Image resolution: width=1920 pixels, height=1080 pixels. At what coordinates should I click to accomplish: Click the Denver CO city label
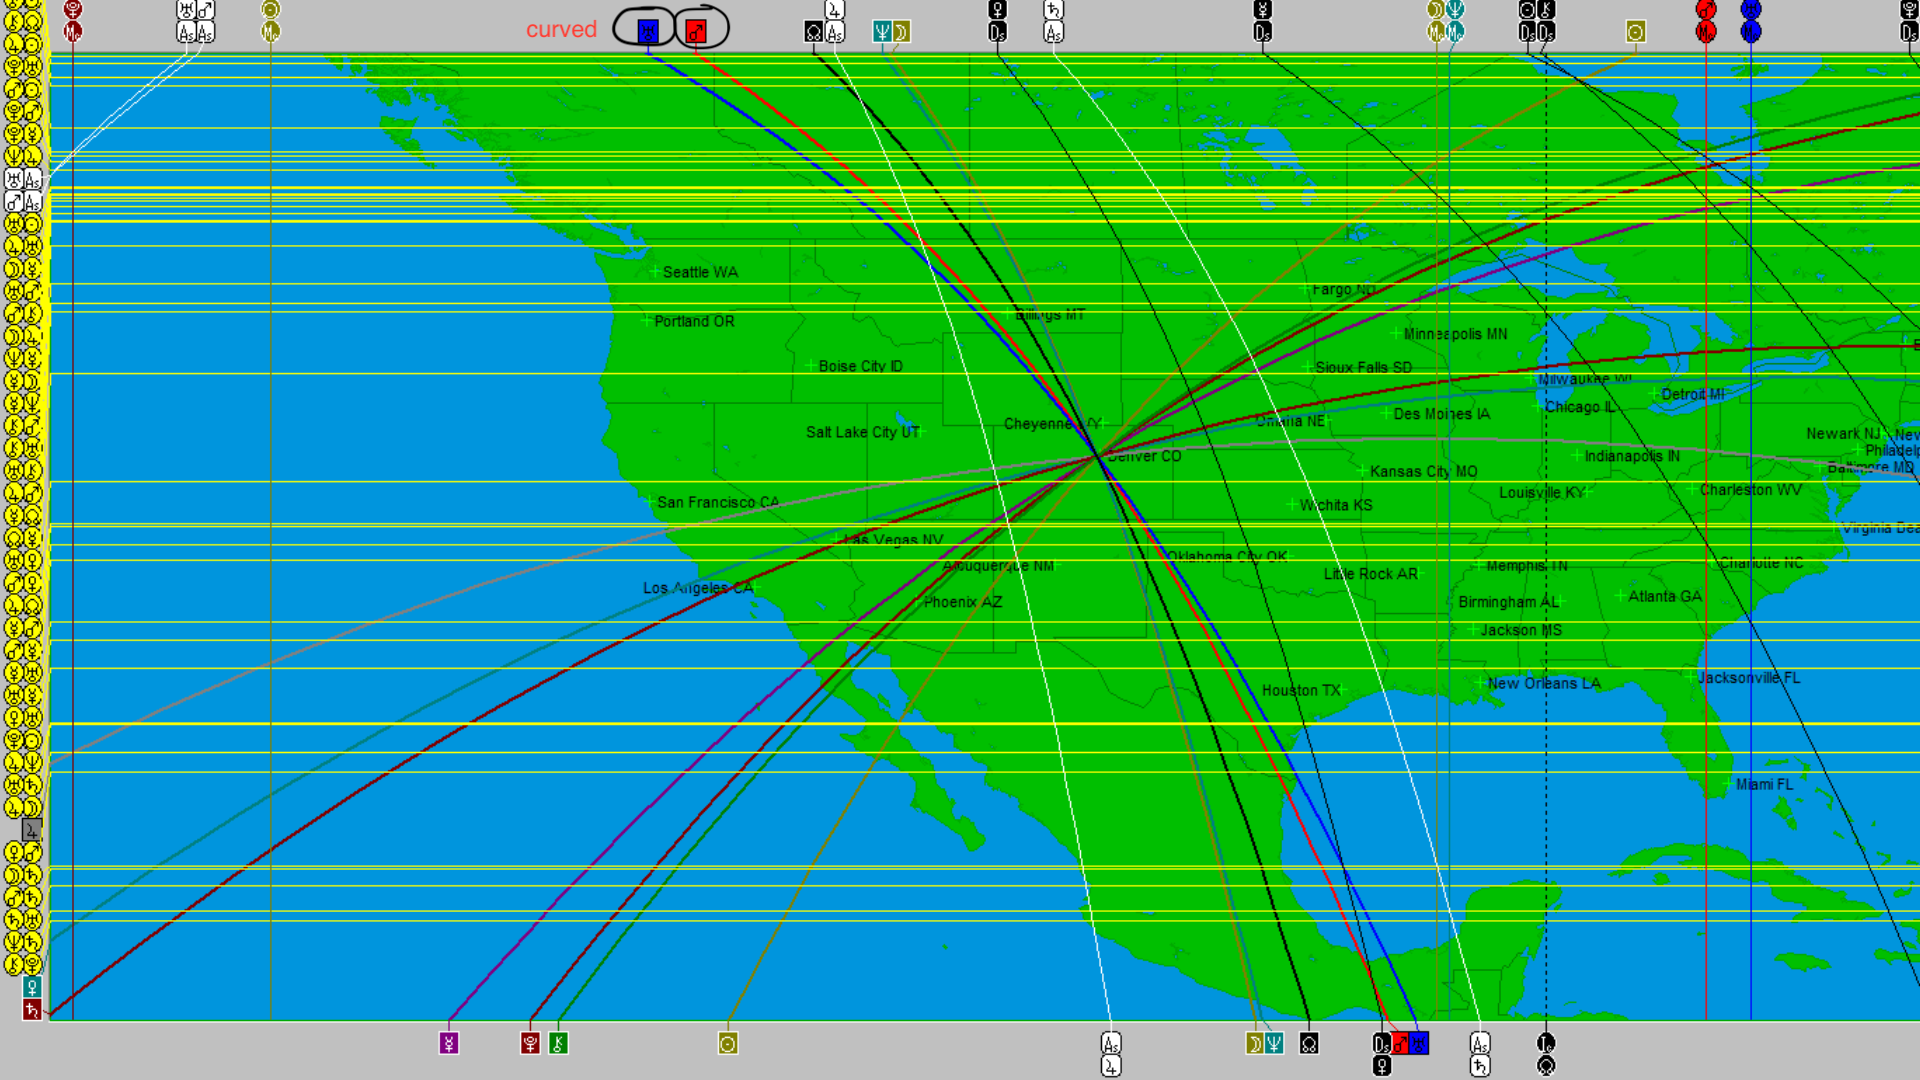coord(1145,456)
